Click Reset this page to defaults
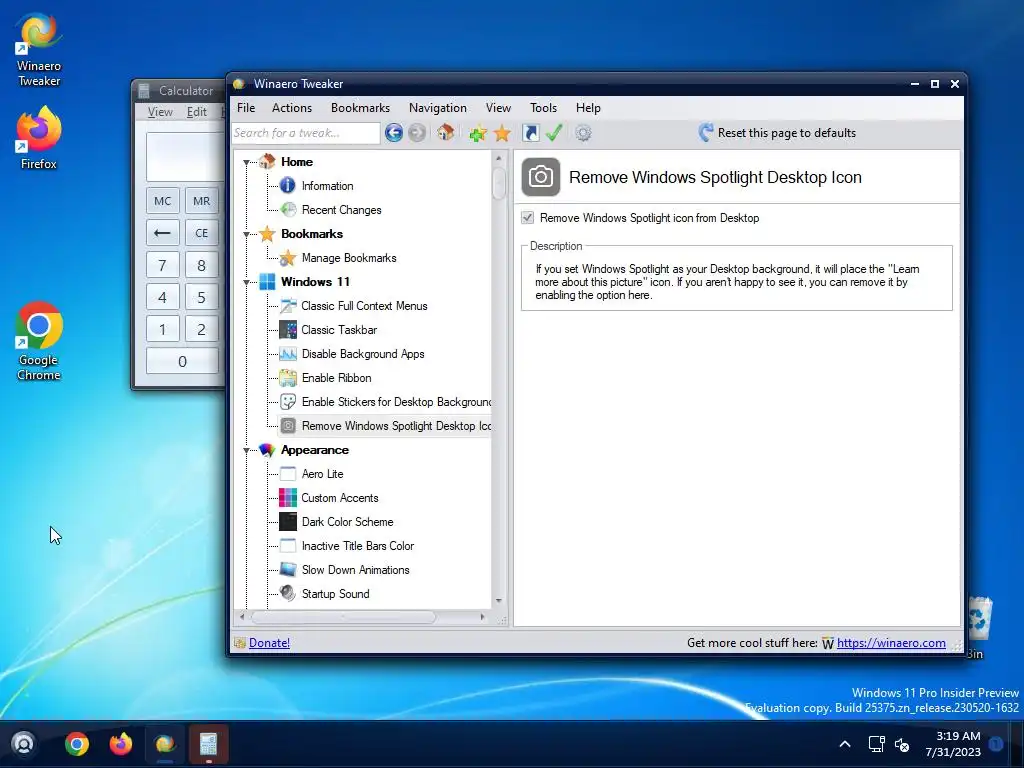 tap(777, 133)
